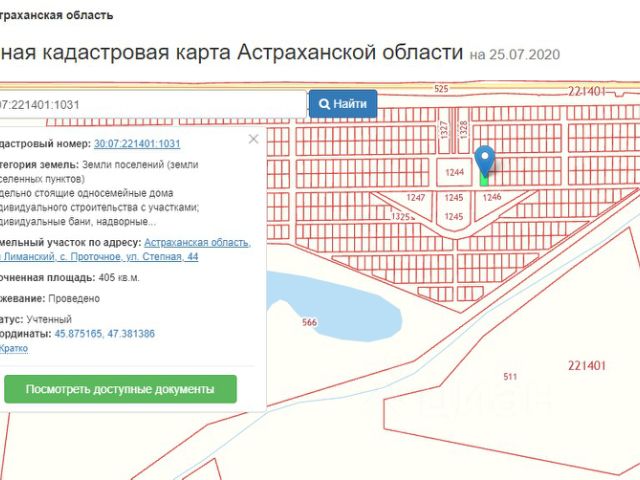Click Посмотреть доступные документы button

point(120,389)
